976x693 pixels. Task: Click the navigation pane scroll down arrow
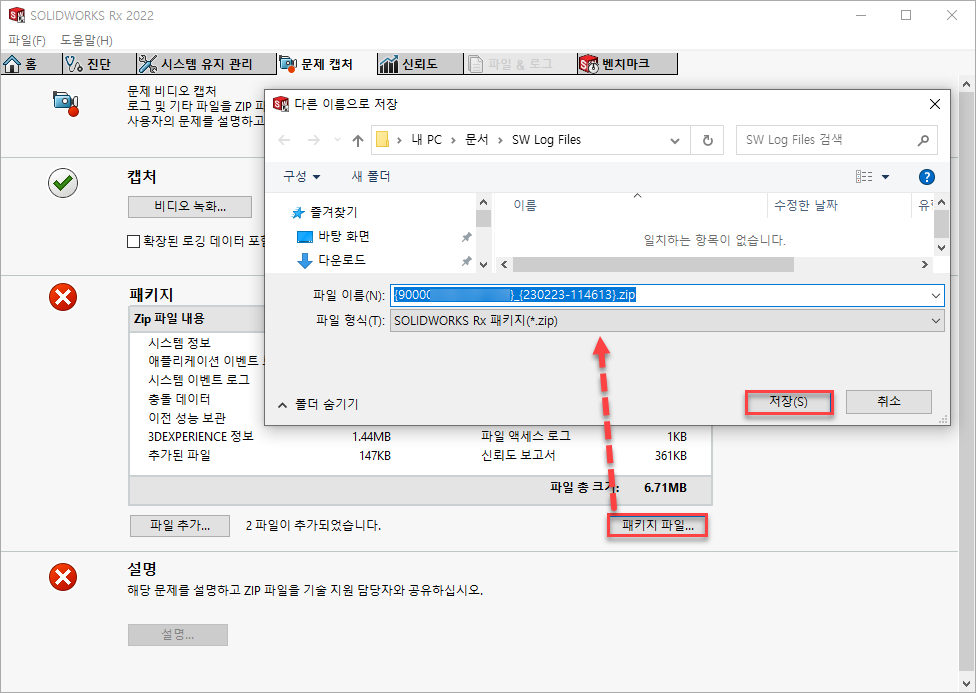484,265
